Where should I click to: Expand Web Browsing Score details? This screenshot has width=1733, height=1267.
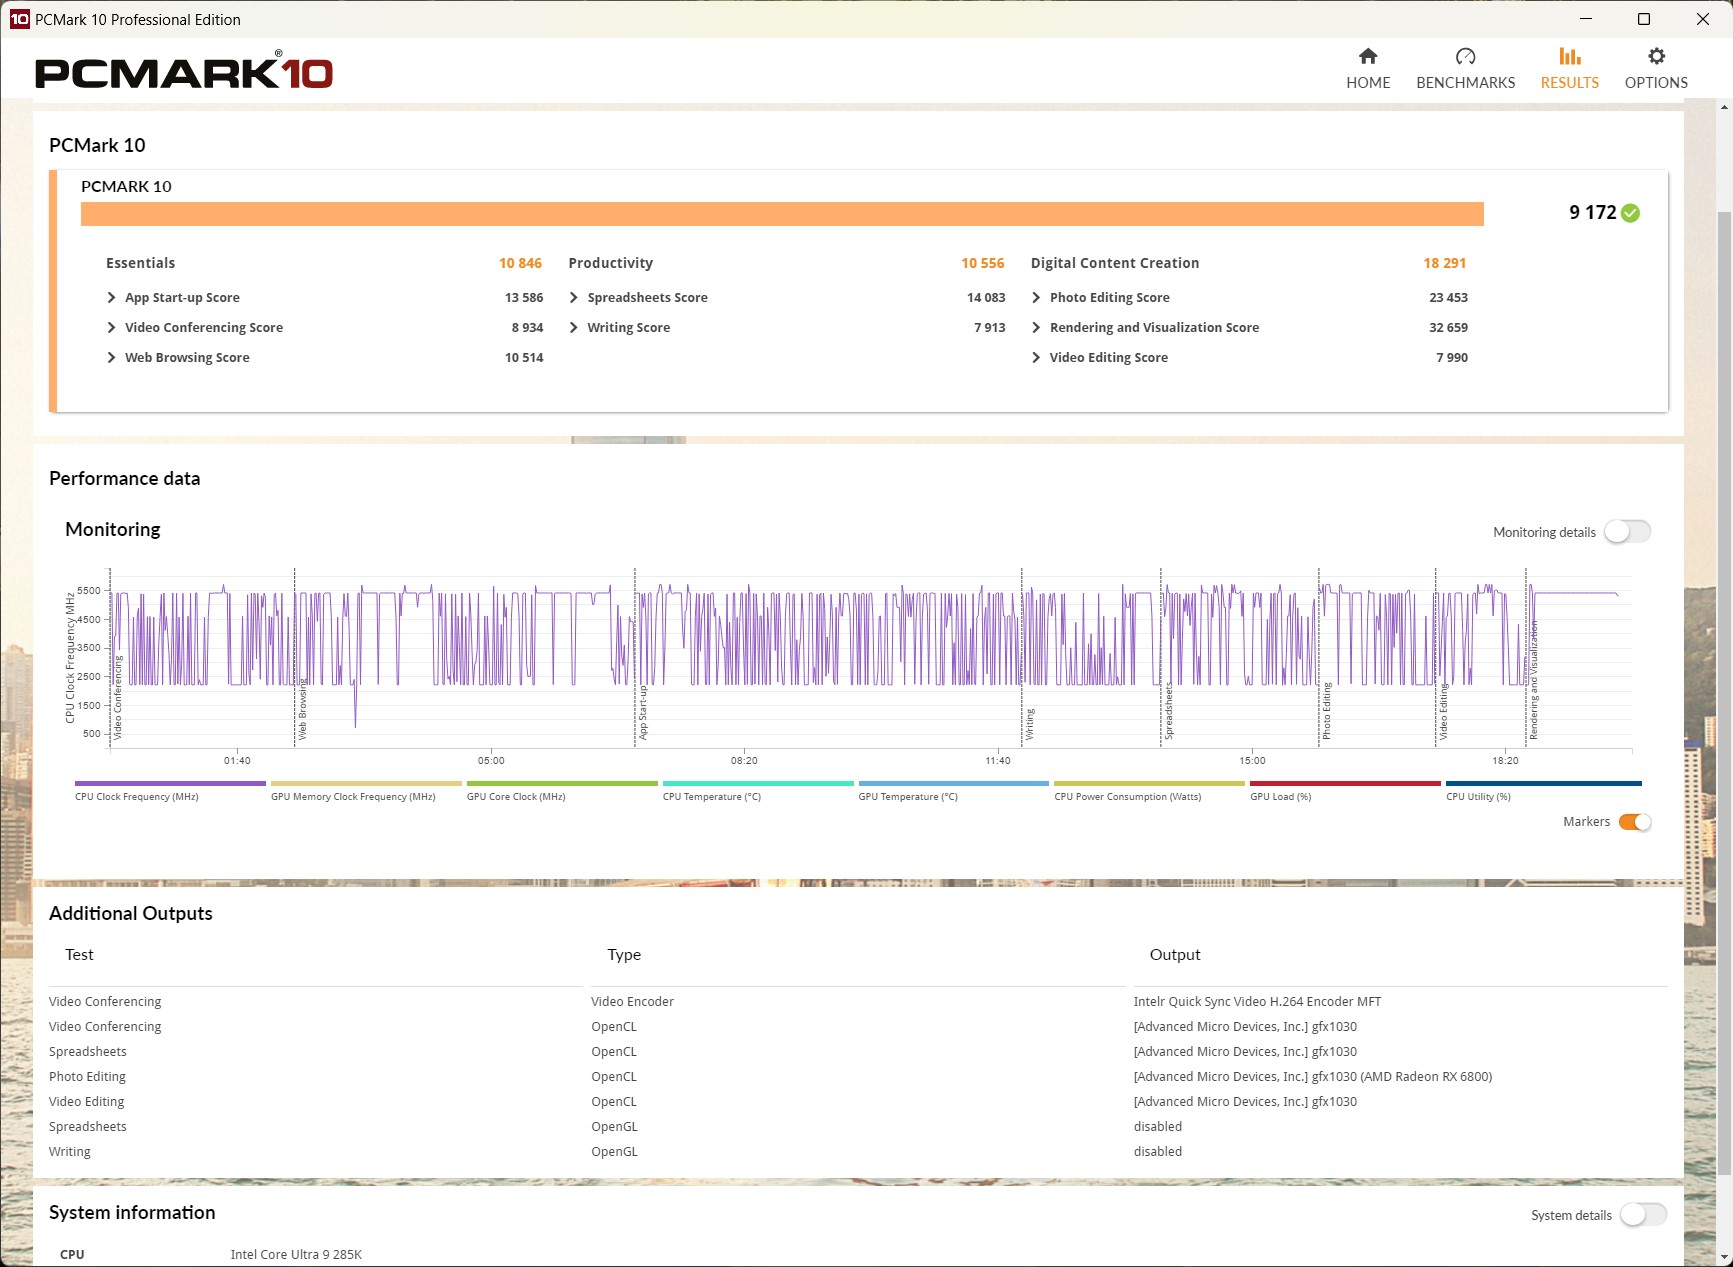[x=112, y=357]
